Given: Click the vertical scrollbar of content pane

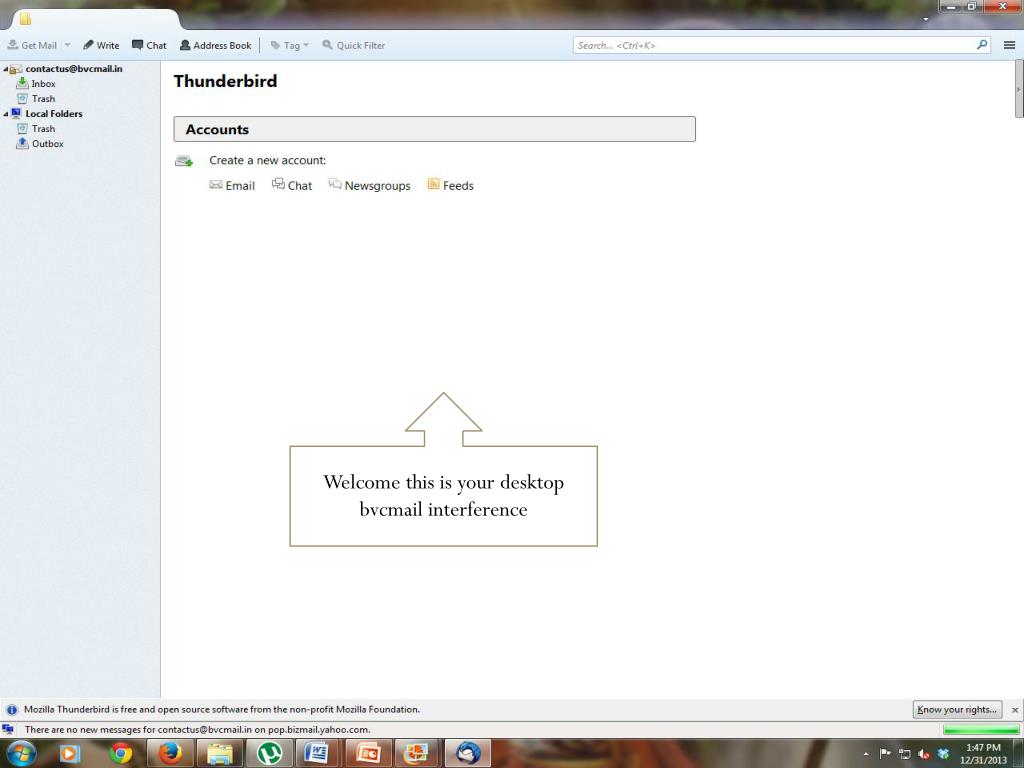Looking at the screenshot, I should coord(1019,89).
